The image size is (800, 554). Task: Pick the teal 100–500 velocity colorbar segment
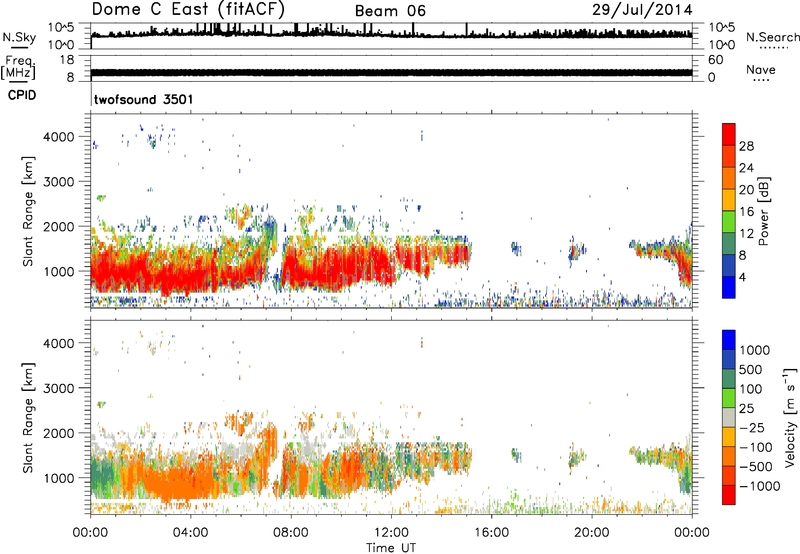point(729,380)
